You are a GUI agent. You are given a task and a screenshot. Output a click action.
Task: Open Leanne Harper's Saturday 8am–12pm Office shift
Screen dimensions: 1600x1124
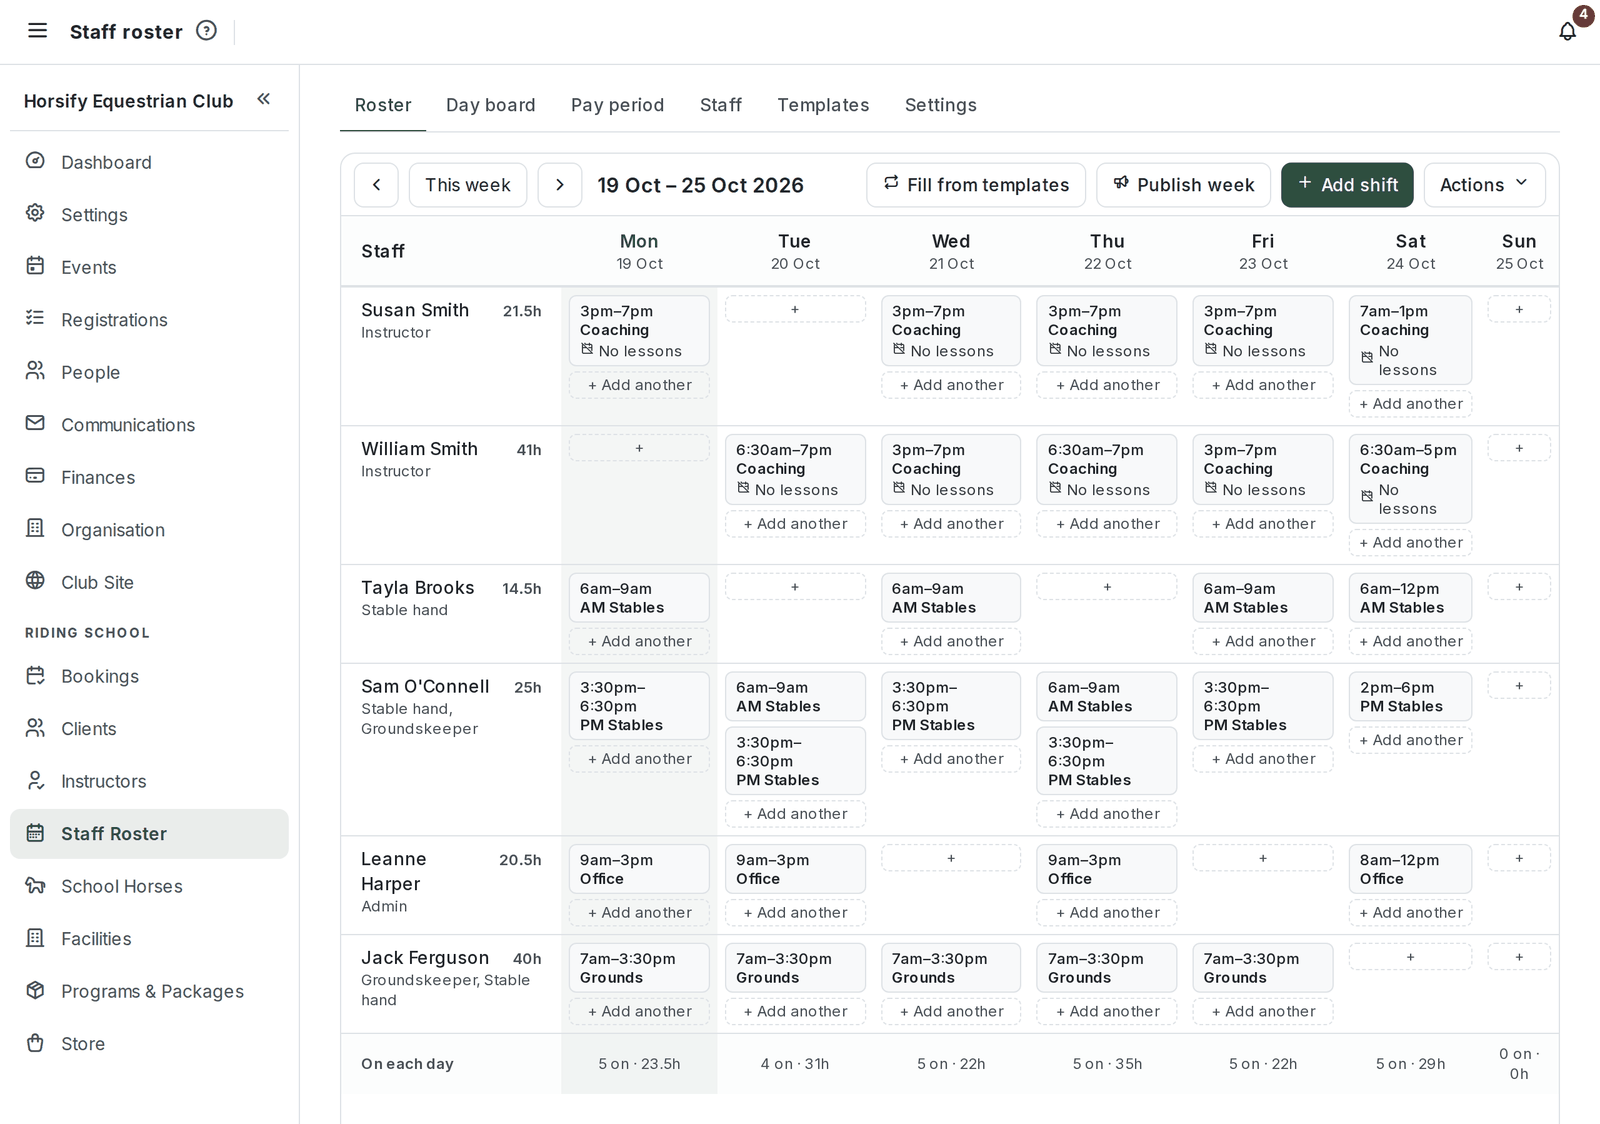coord(1410,868)
